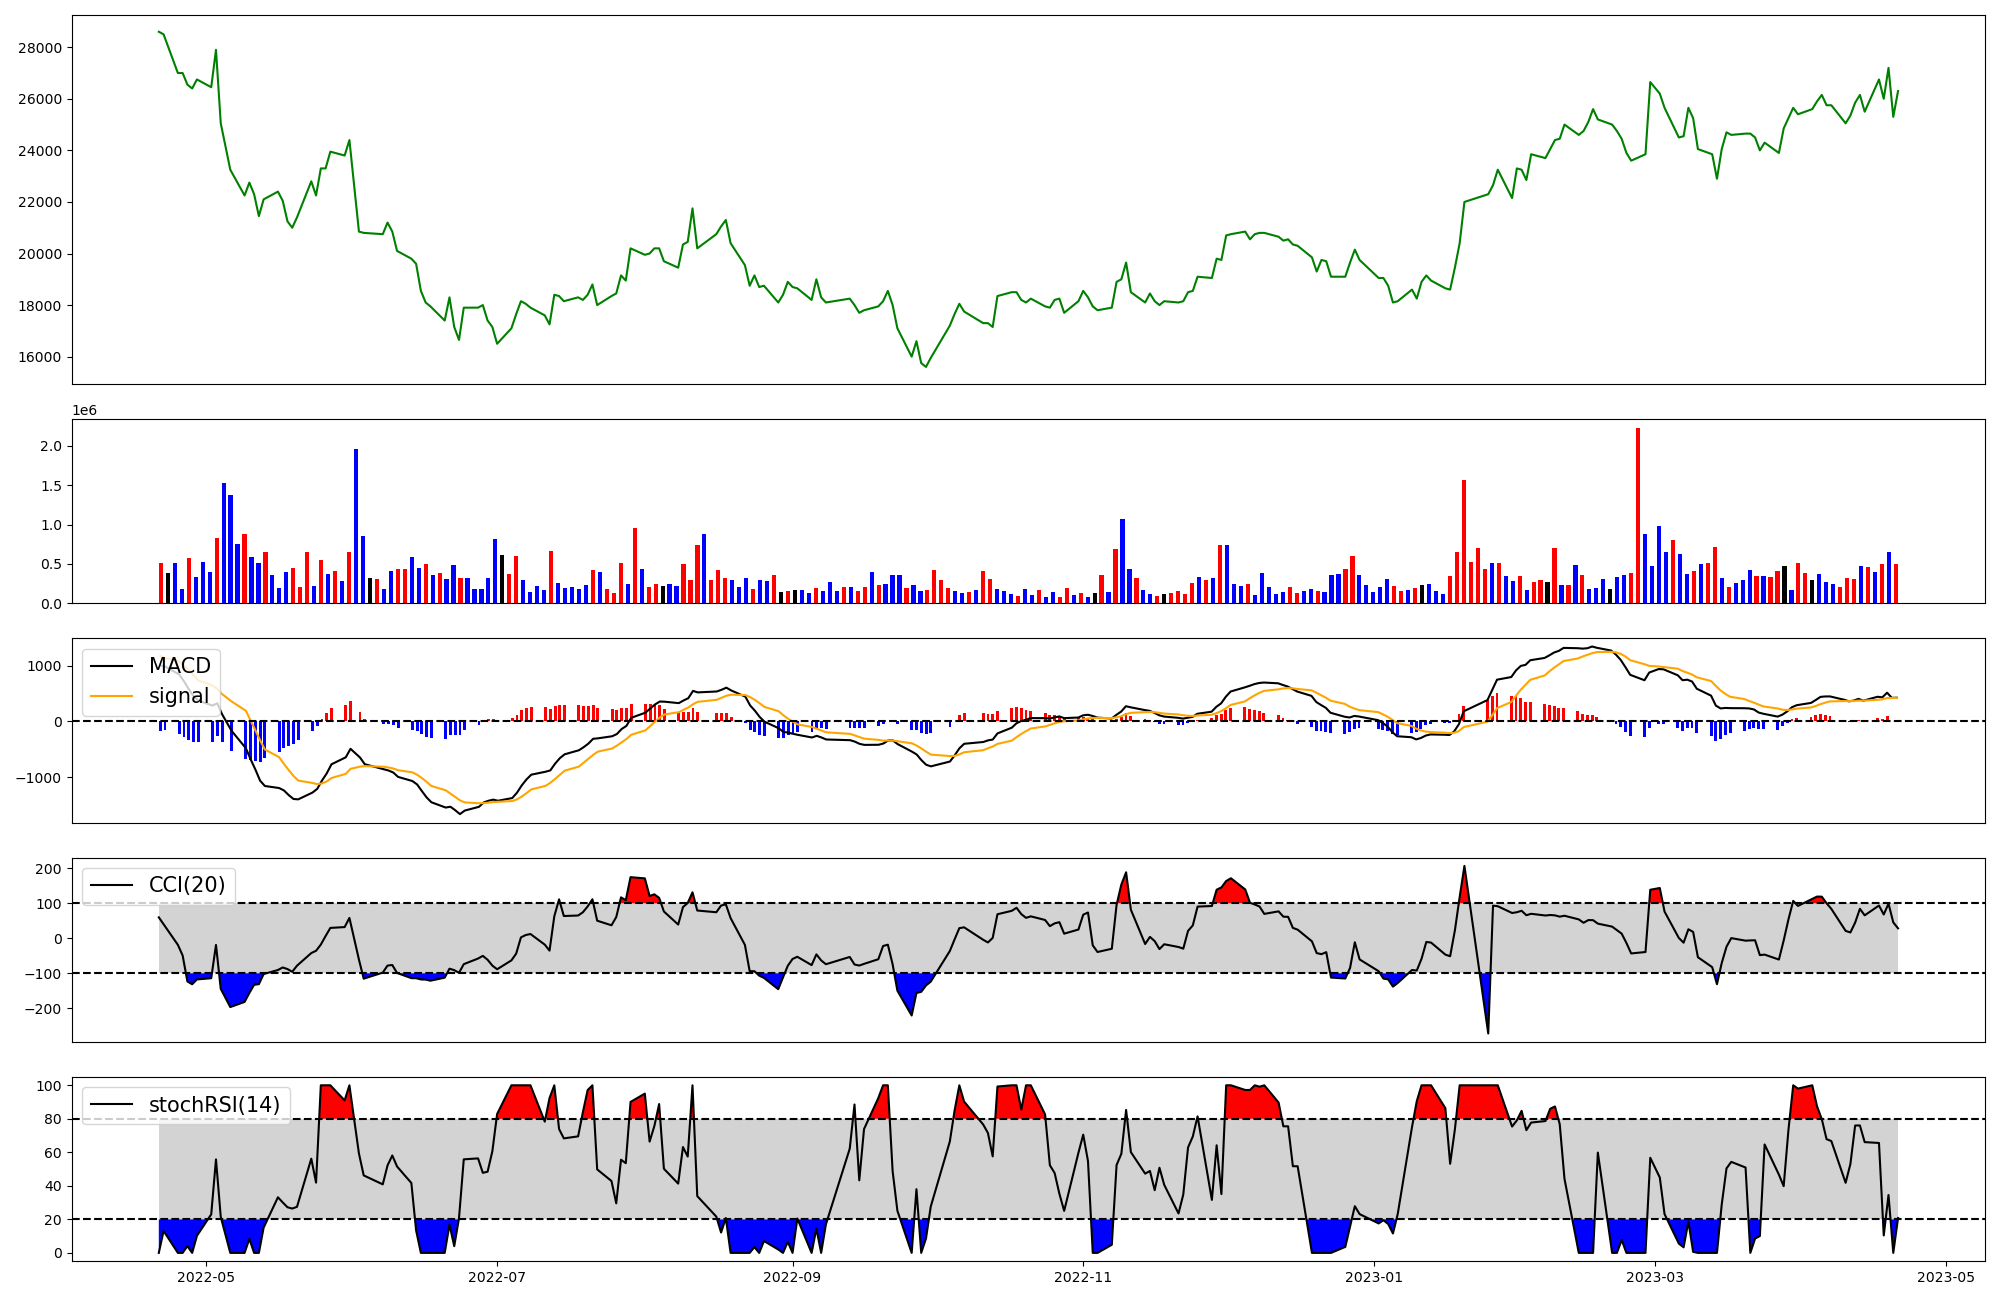Click the 2022-07 x-axis date label
This screenshot has width=2000, height=1300.
click(x=497, y=1277)
